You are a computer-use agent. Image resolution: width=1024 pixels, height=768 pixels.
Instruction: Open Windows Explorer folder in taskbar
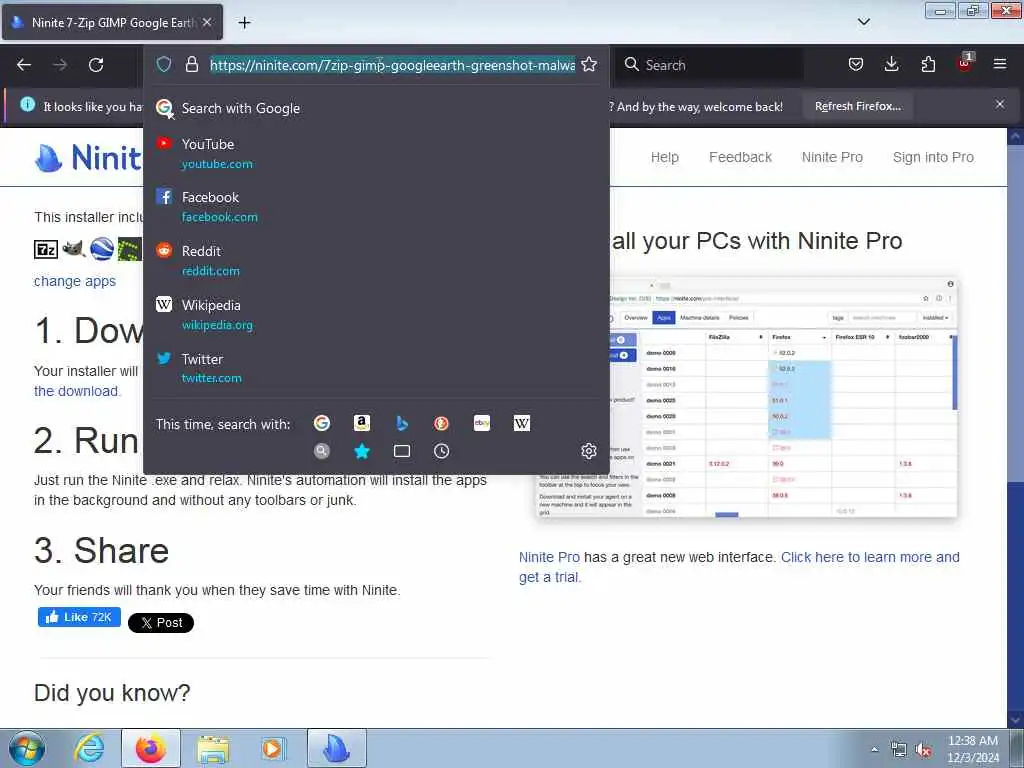pos(213,748)
